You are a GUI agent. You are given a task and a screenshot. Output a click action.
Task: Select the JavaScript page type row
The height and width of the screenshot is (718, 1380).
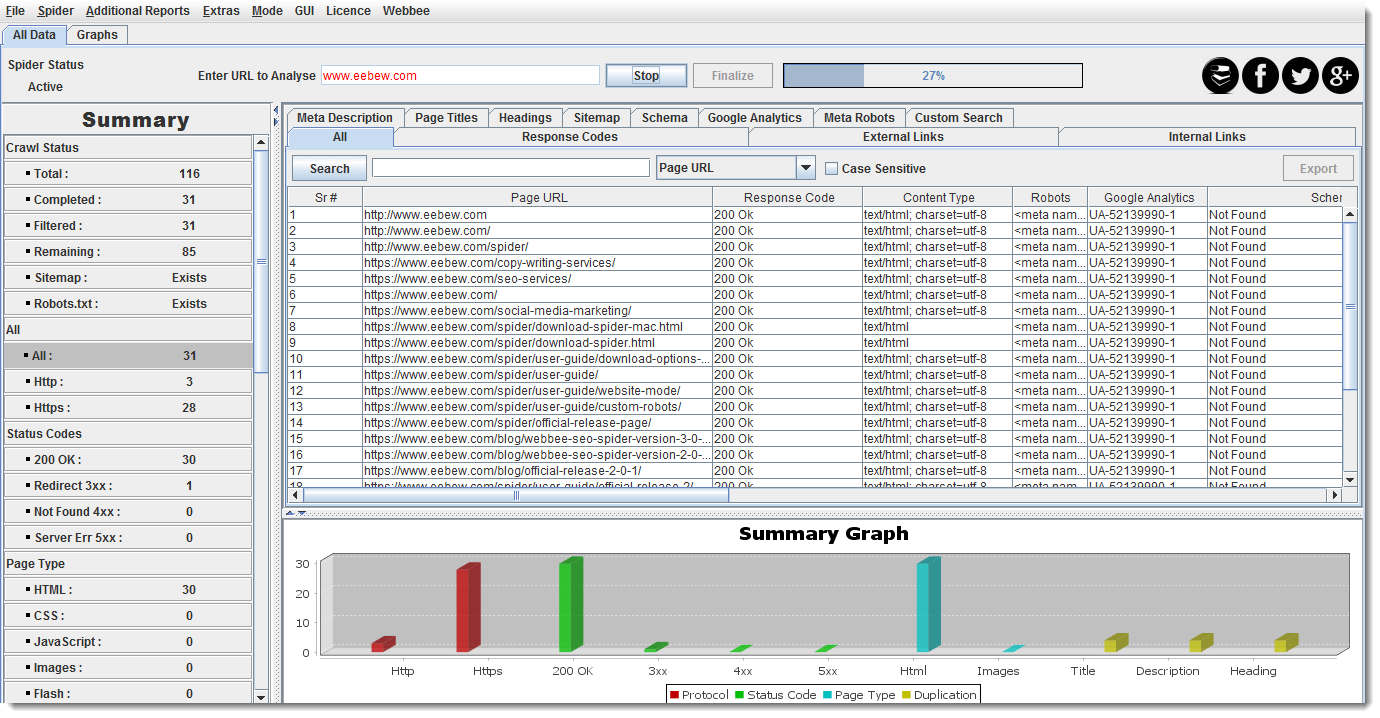pos(128,642)
